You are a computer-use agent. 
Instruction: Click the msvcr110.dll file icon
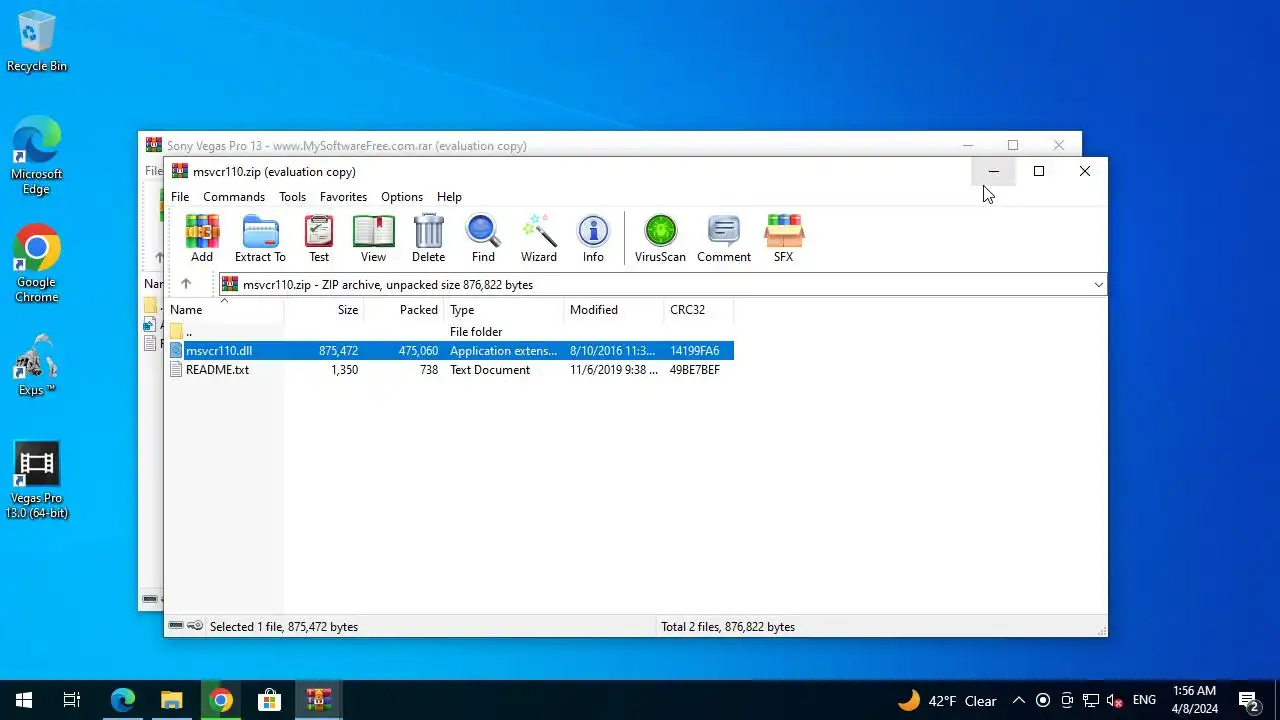pos(177,351)
